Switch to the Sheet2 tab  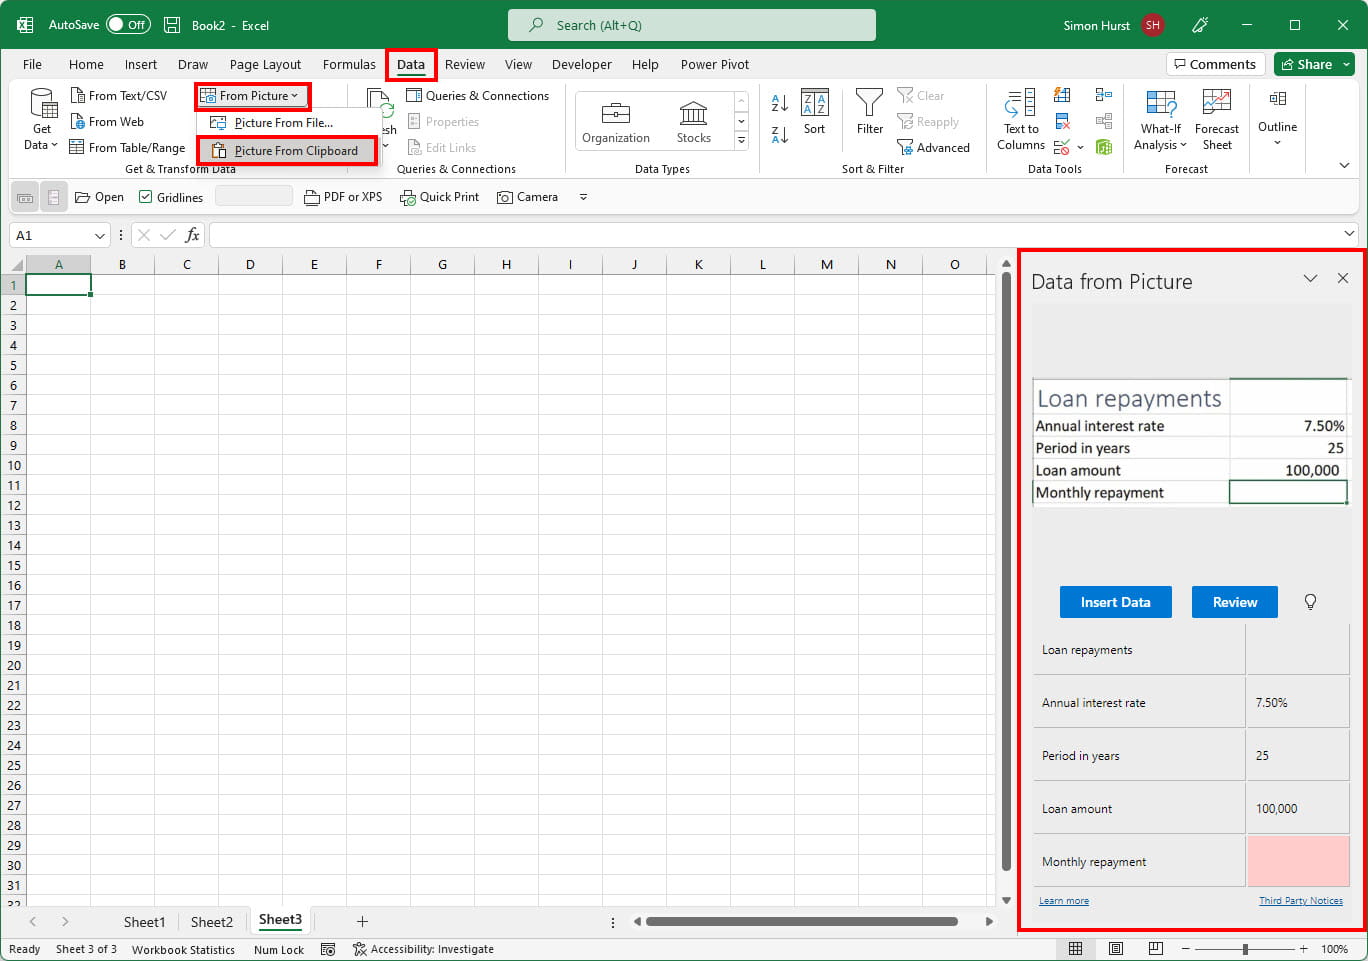pos(211,922)
